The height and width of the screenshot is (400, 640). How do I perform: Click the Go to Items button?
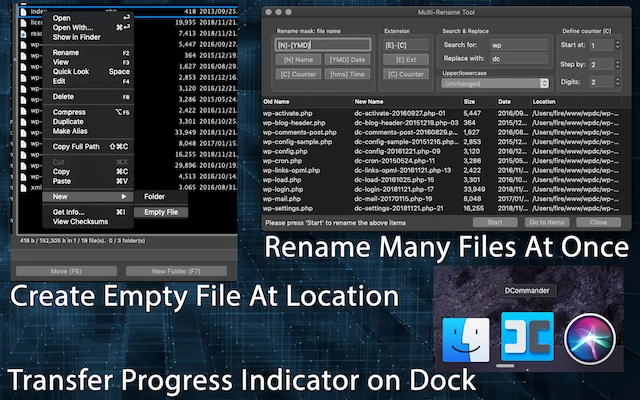[547, 222]
